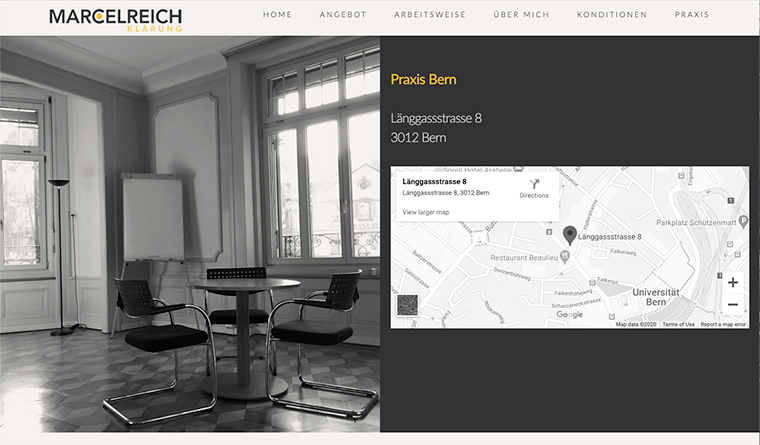This screenshot has height=445, width=760.
Task: Go to the Home menu item
Action: coord(277,15)
